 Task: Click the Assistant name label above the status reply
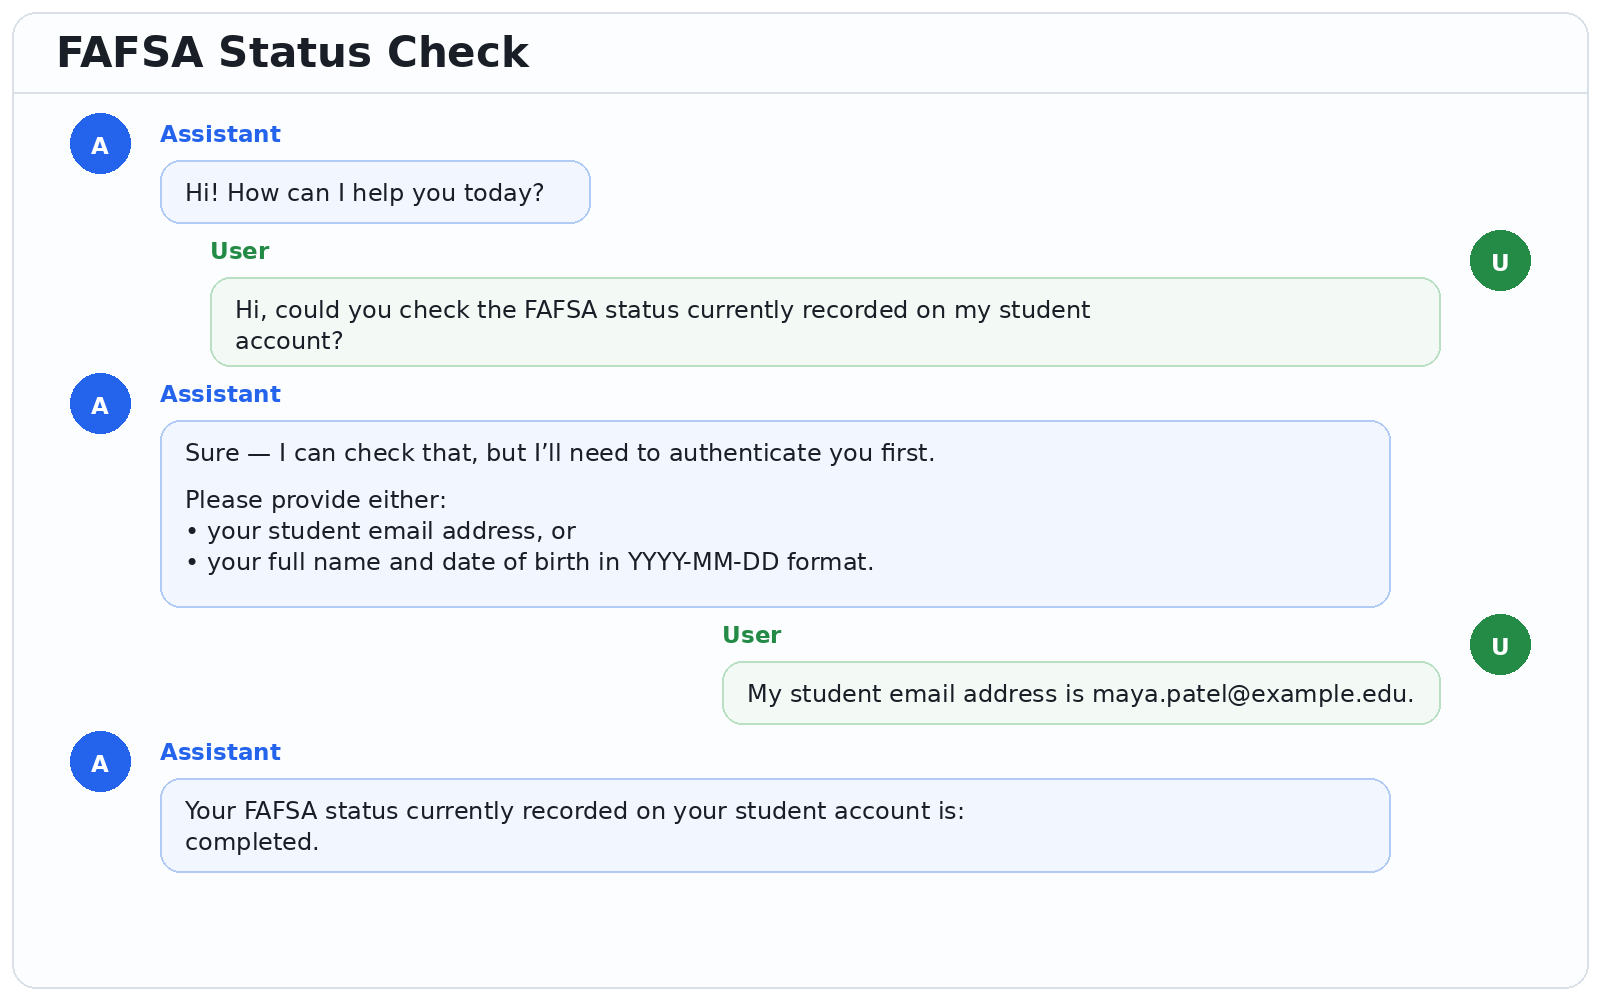220,752
